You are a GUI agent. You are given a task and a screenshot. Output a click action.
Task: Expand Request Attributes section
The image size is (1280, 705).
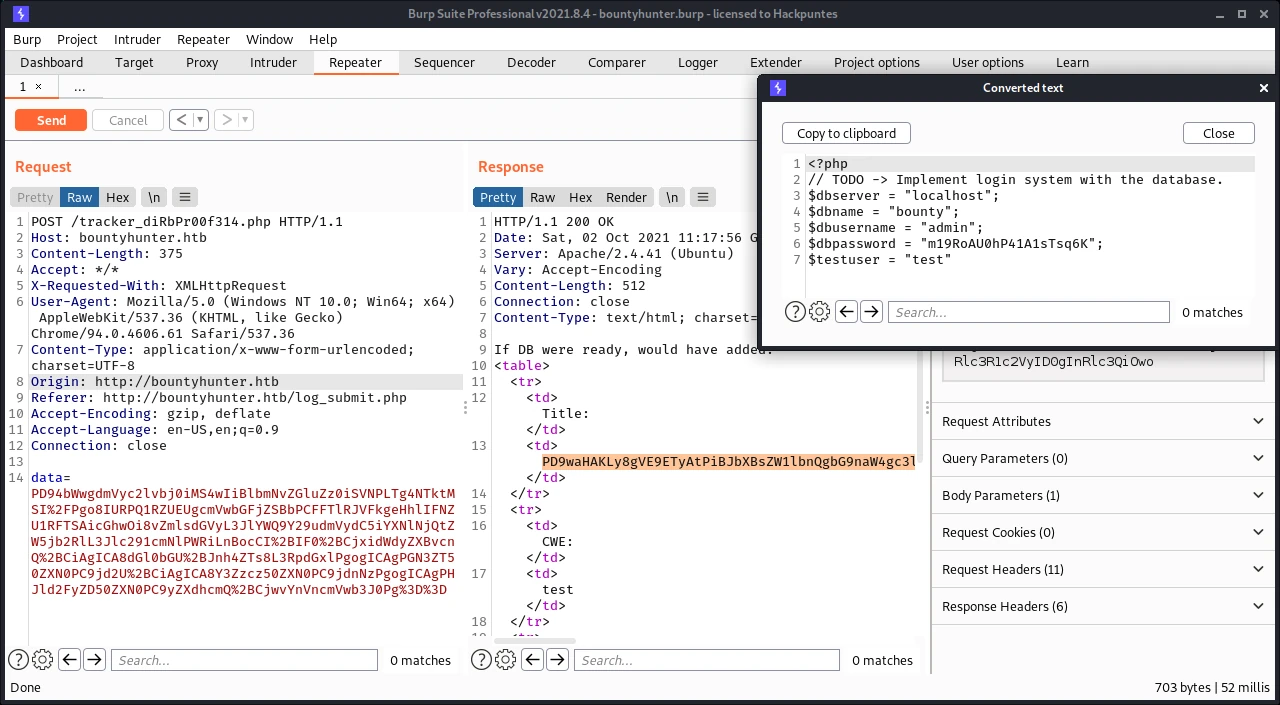coord(1105,421)
